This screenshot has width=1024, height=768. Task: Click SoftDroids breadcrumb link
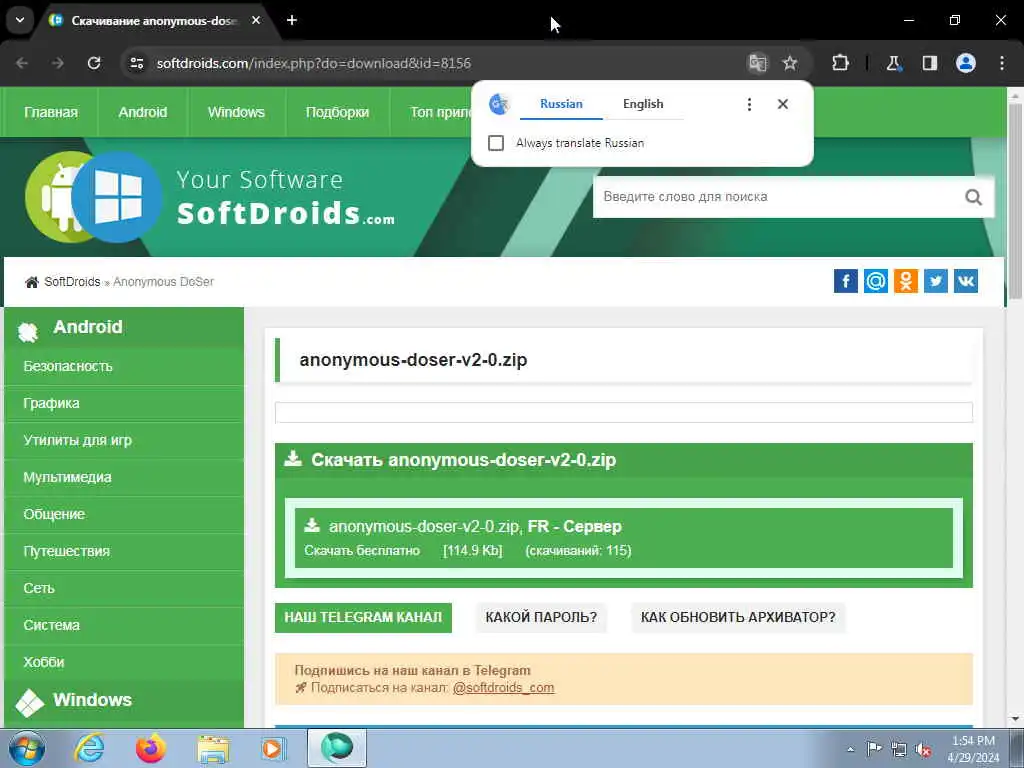(x=72, y=282)
